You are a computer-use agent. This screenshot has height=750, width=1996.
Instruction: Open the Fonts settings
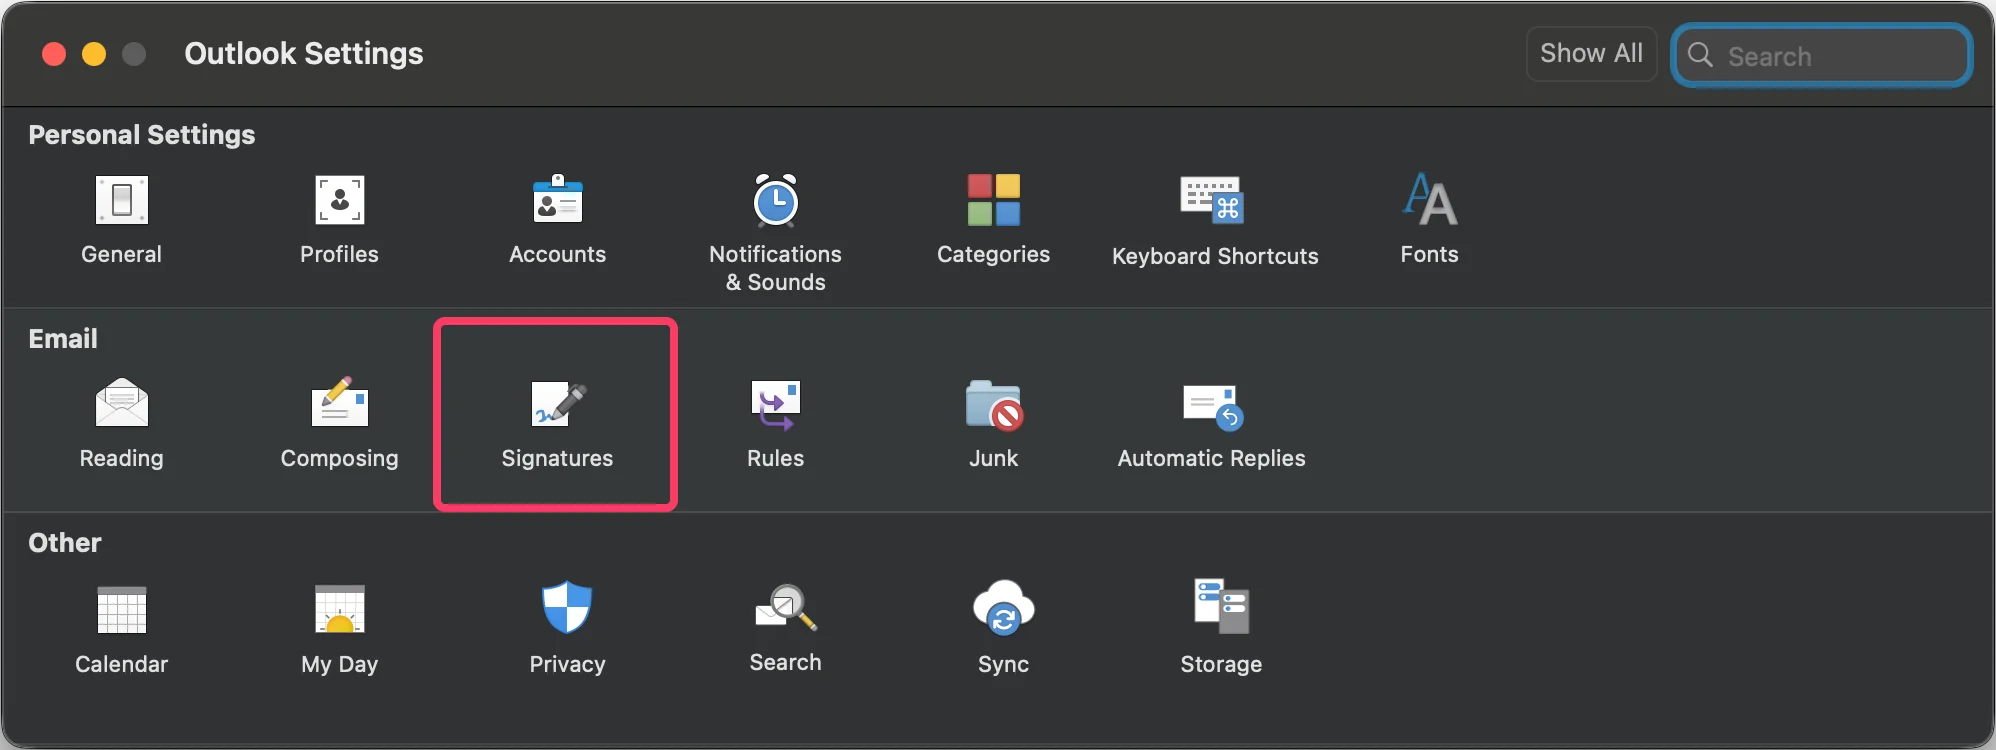pyautogui.click(x=1429, y=219)
